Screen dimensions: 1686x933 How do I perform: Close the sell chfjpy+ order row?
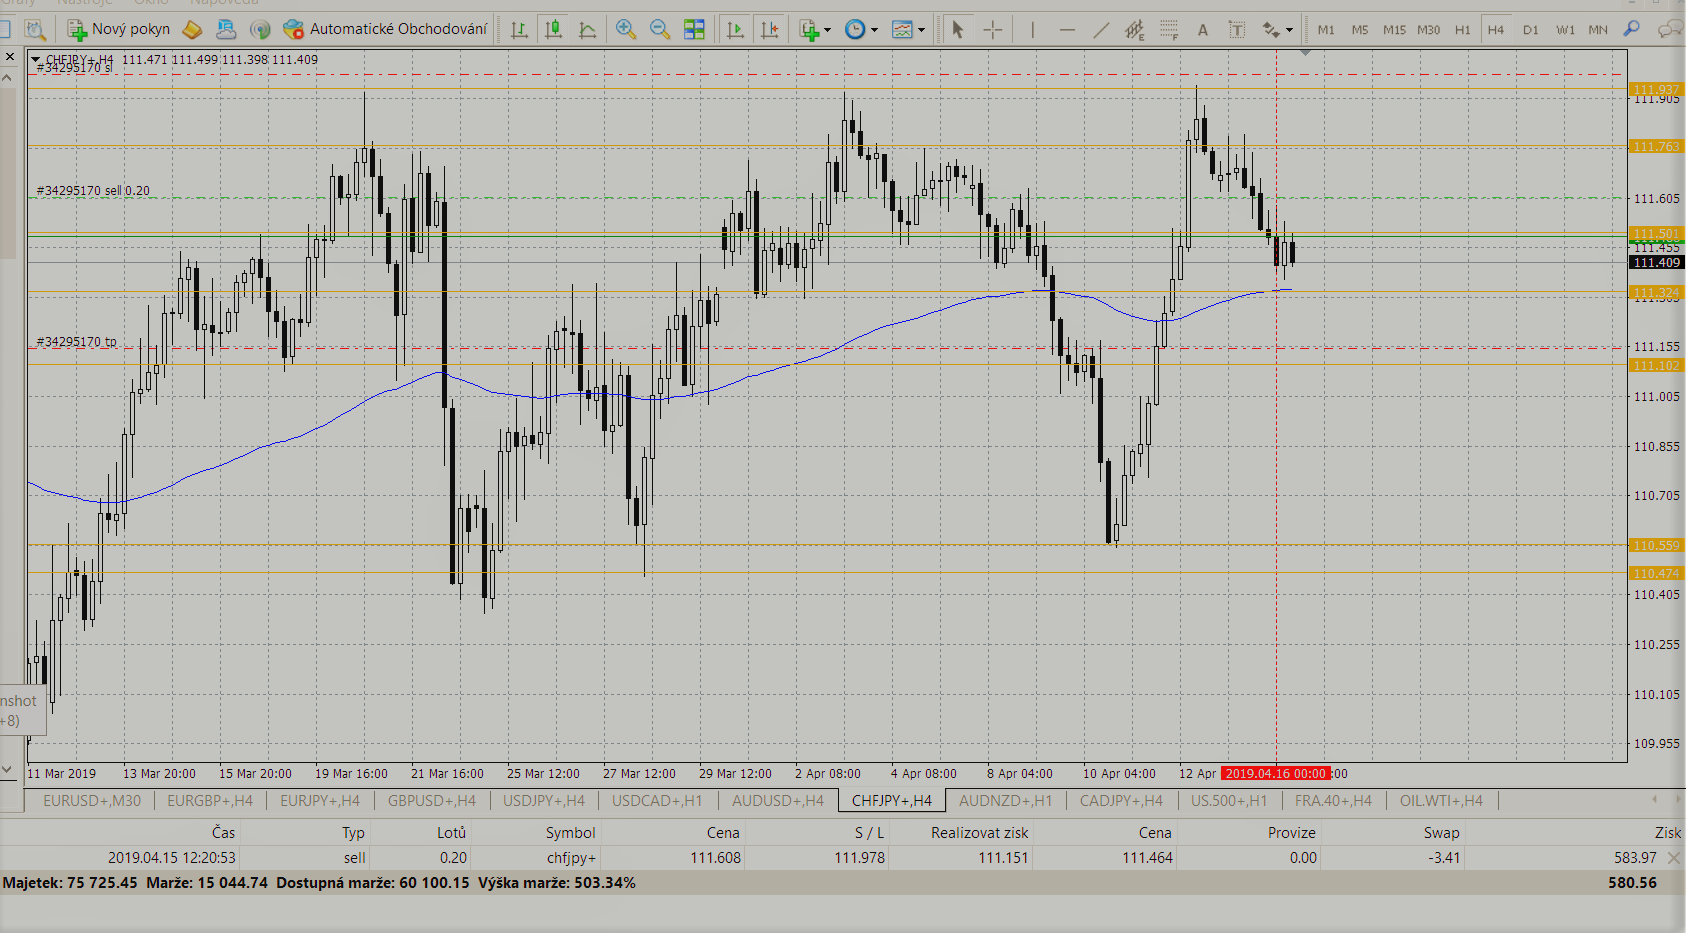(x=1673, y=858)
